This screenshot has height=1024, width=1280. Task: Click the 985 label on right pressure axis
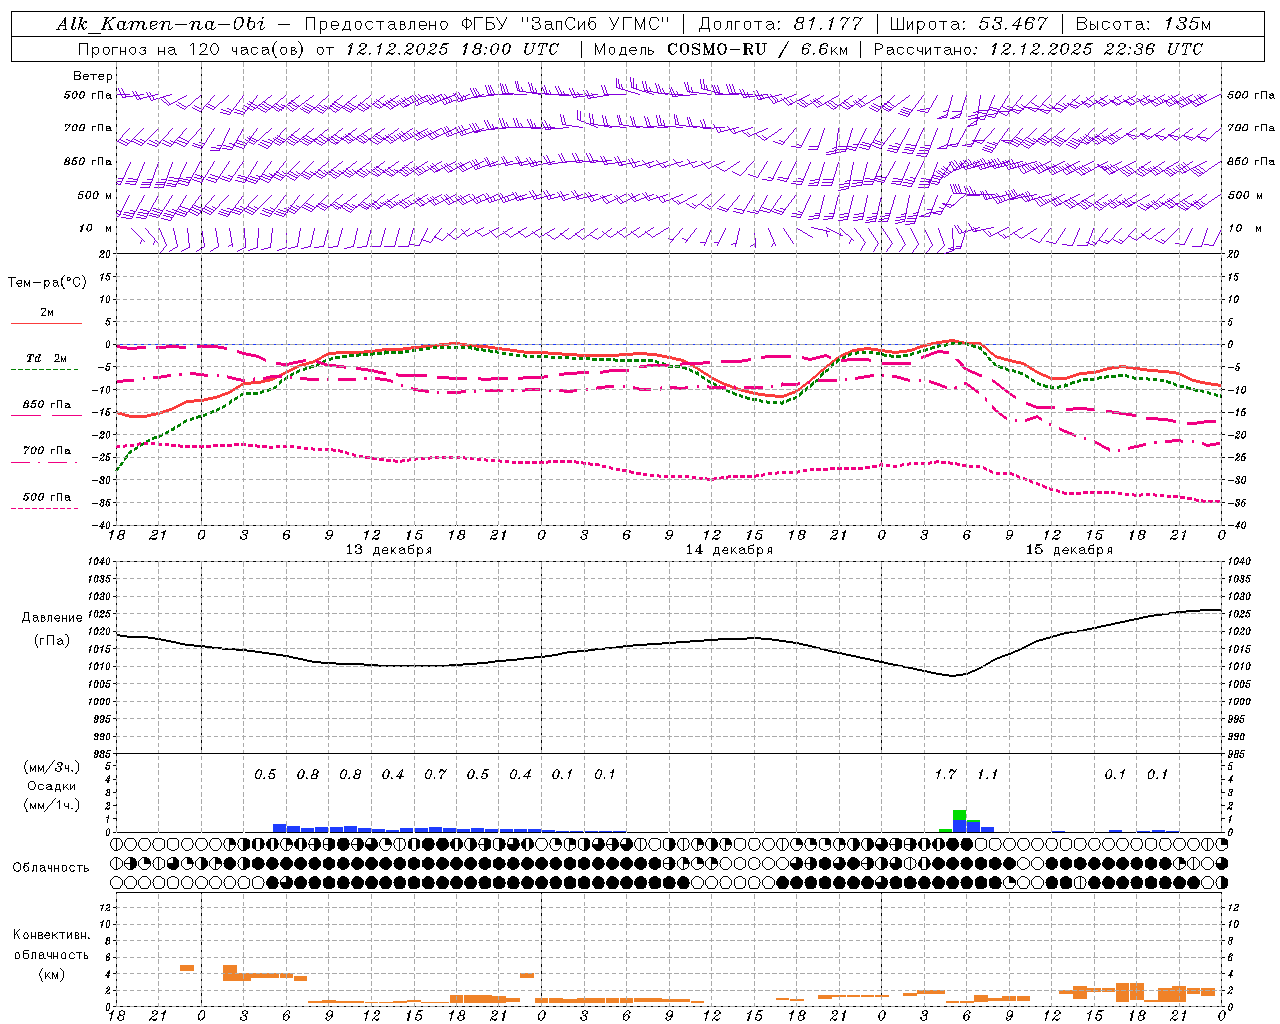(1238, 755)
